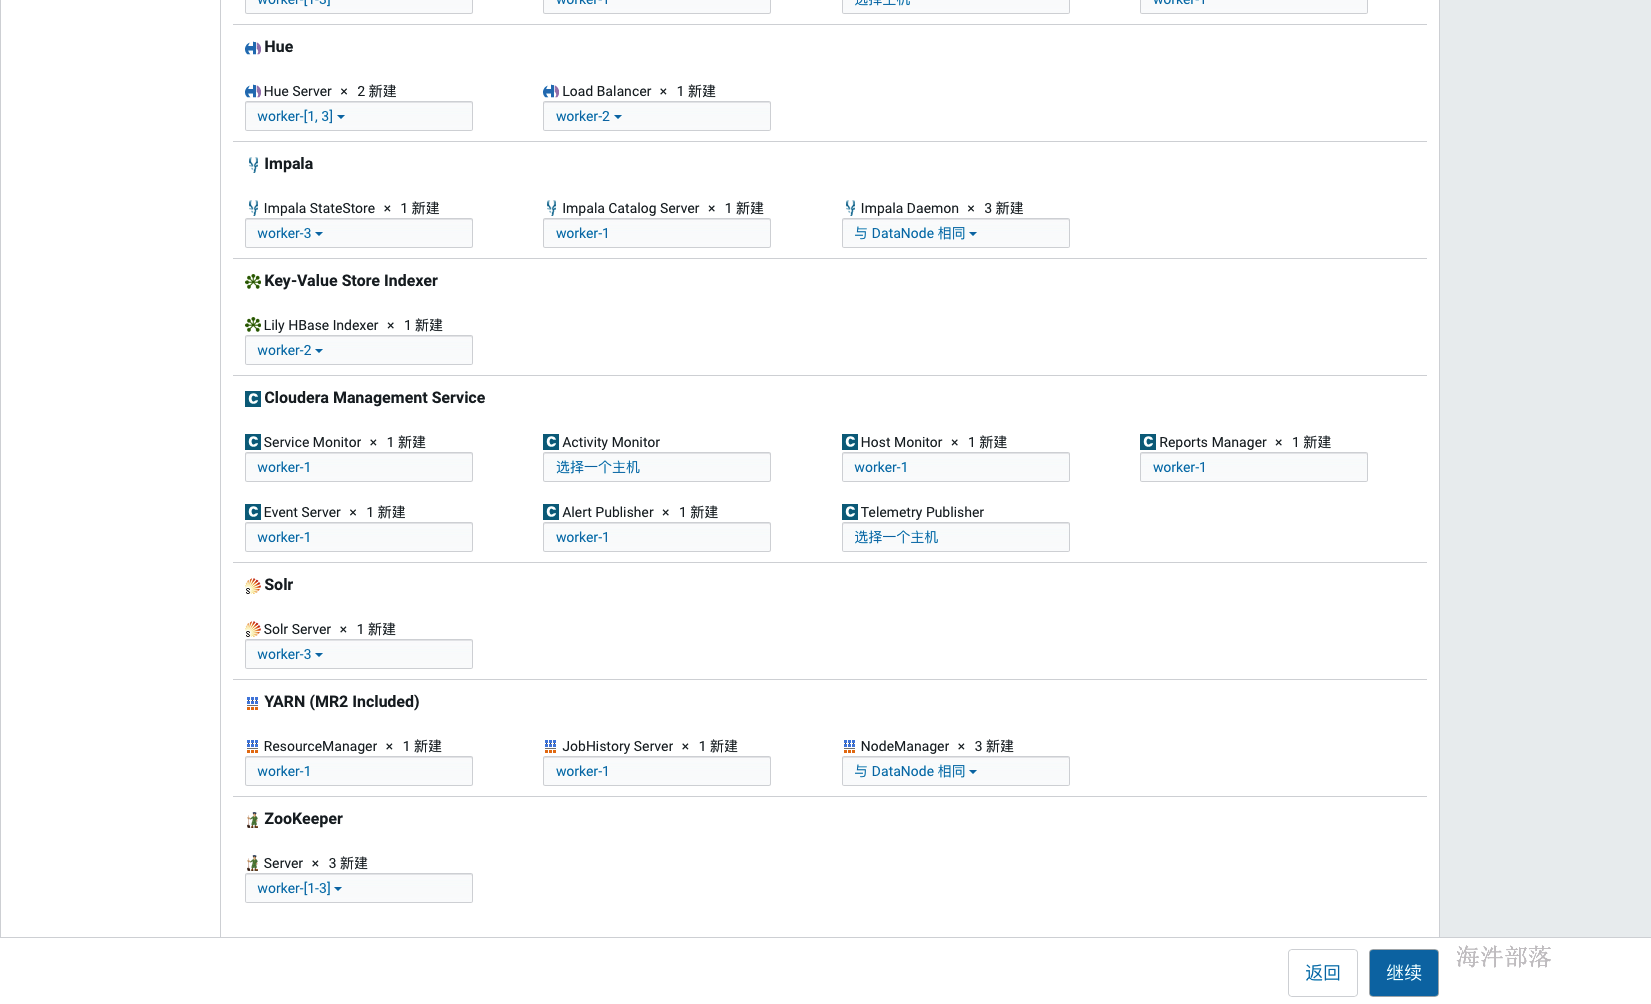Viewport: 1651px width, 1004px height.
Task: Click the YARN service heading icon
Action: coord(253,703)
